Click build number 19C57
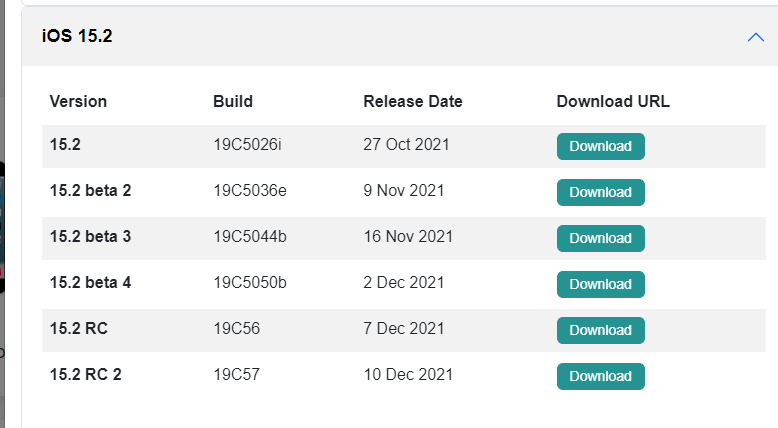778x428 pixels. point(237,374)
